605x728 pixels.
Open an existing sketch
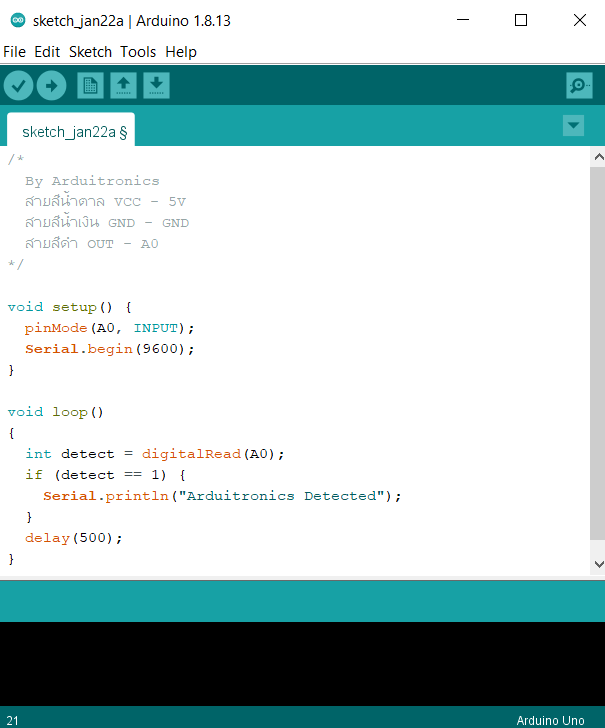coord(124,85)
